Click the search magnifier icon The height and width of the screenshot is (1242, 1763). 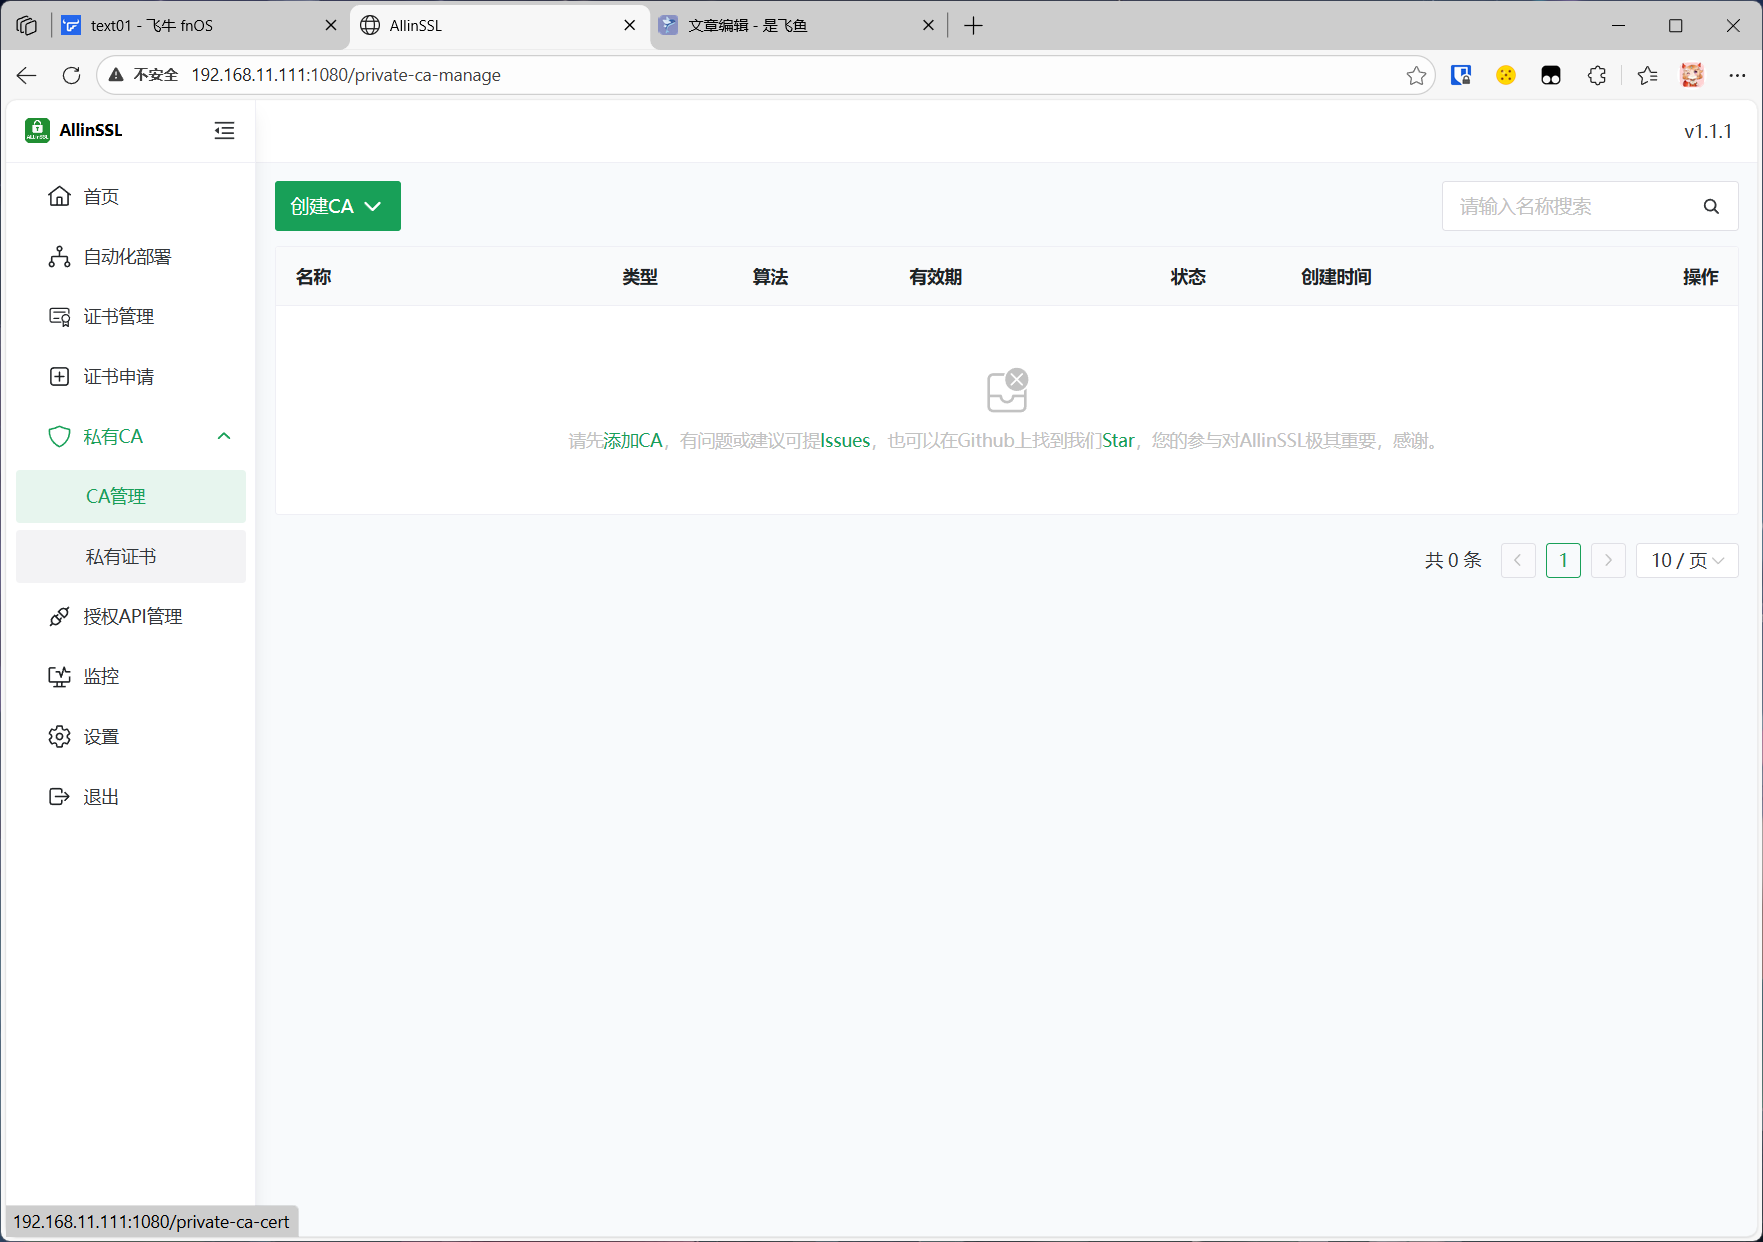point(1711,206)
